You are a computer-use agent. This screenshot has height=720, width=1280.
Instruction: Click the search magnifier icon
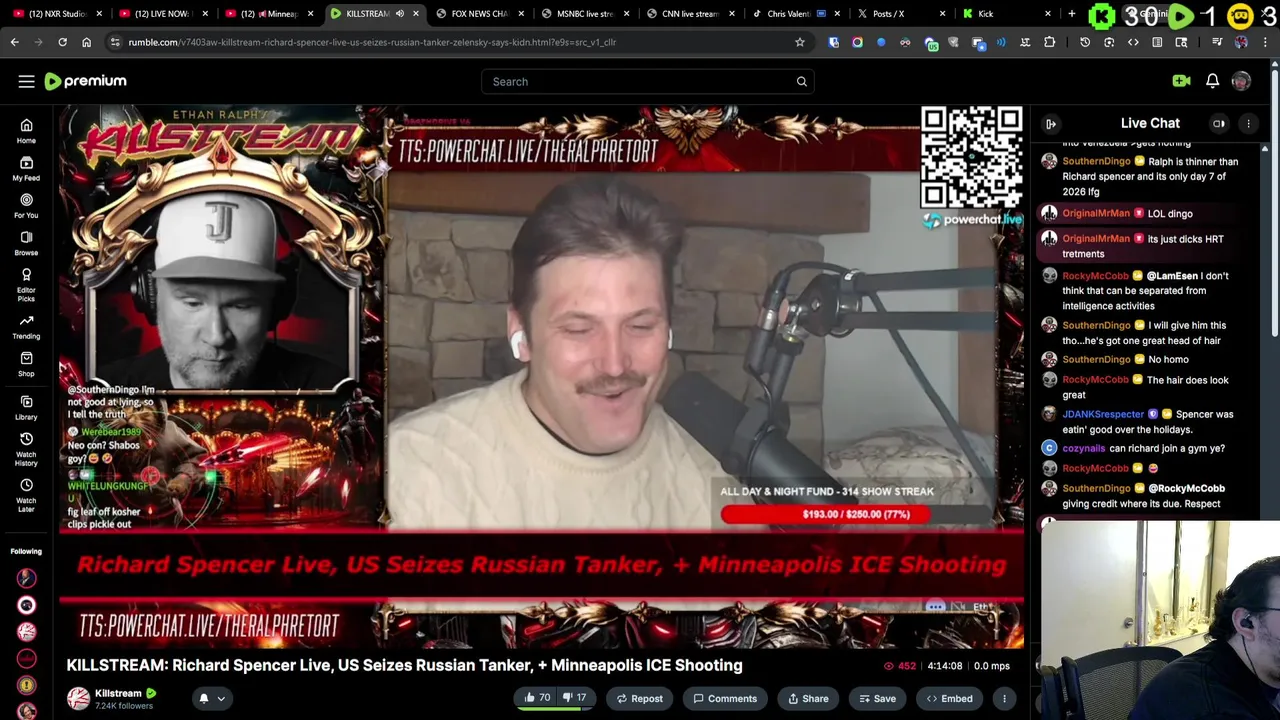(801, 81)
